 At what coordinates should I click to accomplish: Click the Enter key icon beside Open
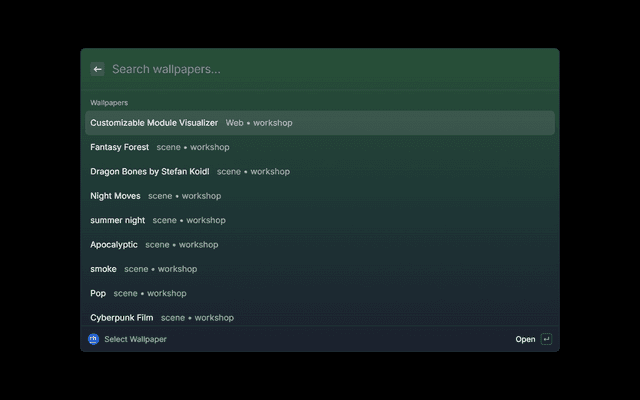[546, 339]
